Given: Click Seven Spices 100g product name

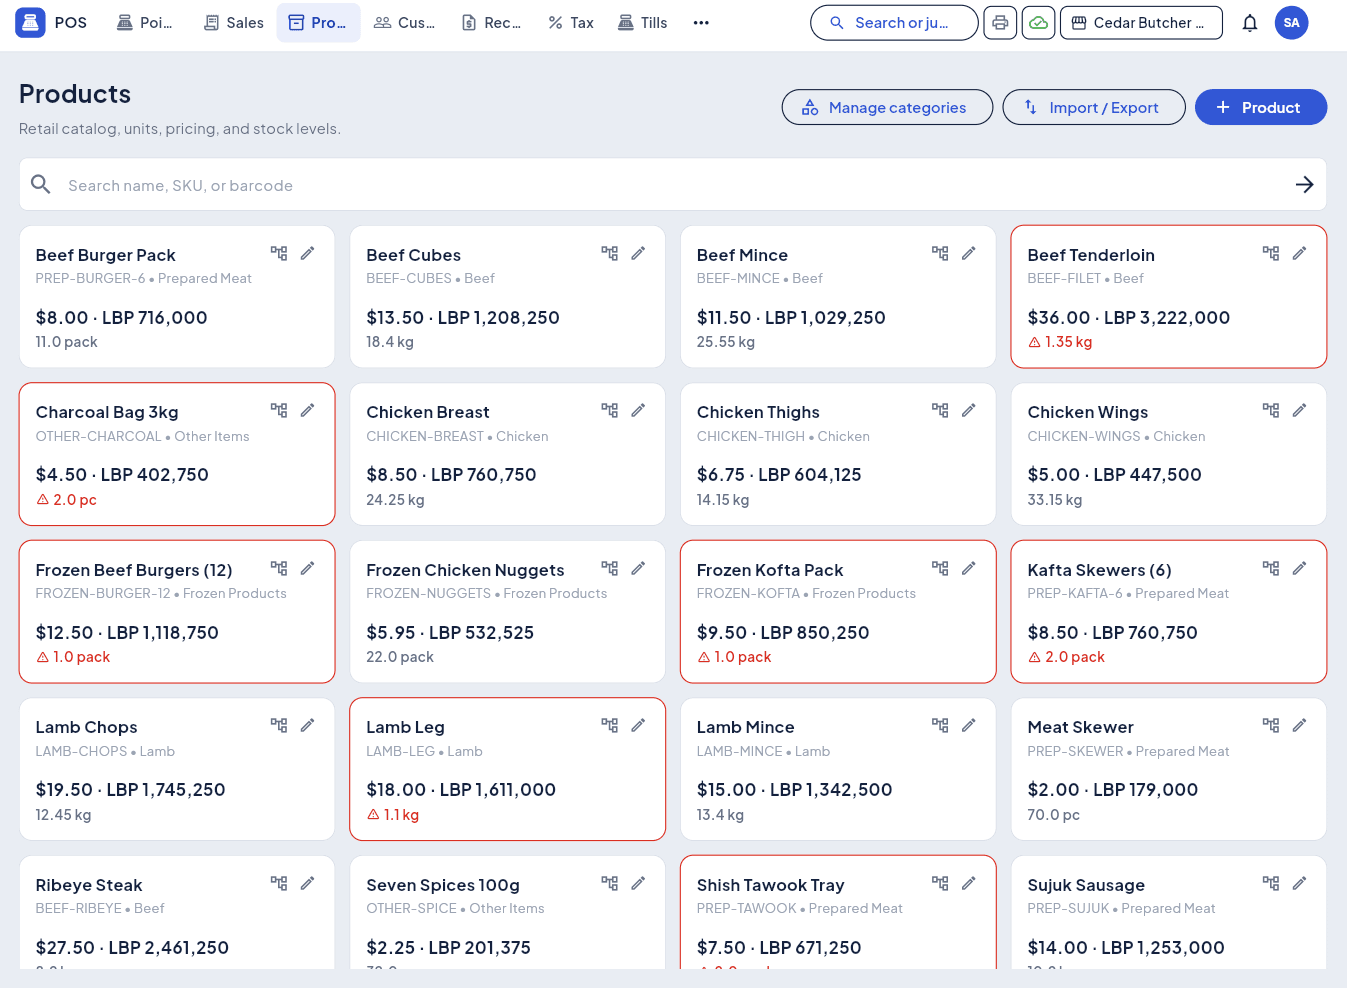Looking at the screenshot, I should pyautogui.click(x=443, y=885).
